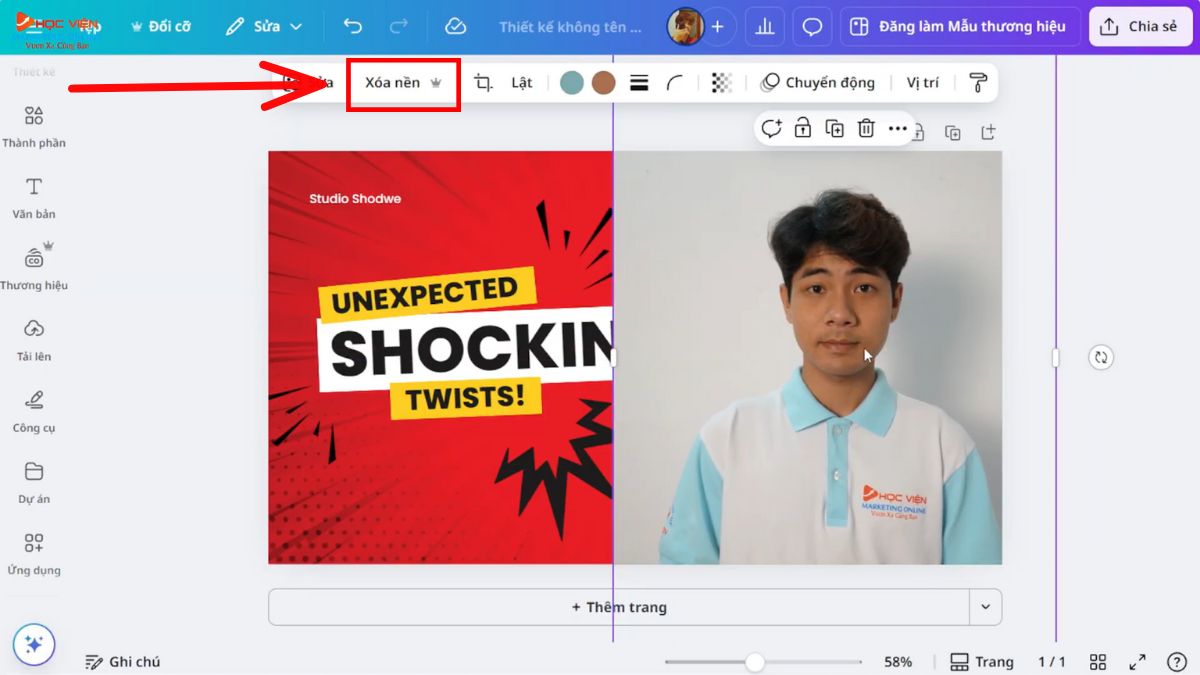The height and width of the screenshot is (675, 1200).
Task: Pick the brown color swatch
Action: 603,83
